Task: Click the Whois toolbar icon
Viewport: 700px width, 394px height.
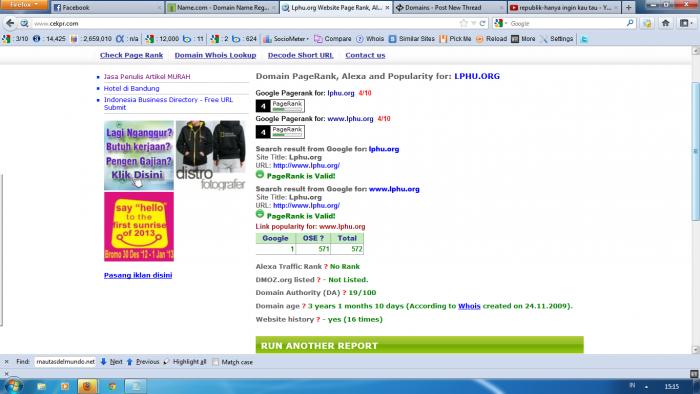Action: point(370,39)
